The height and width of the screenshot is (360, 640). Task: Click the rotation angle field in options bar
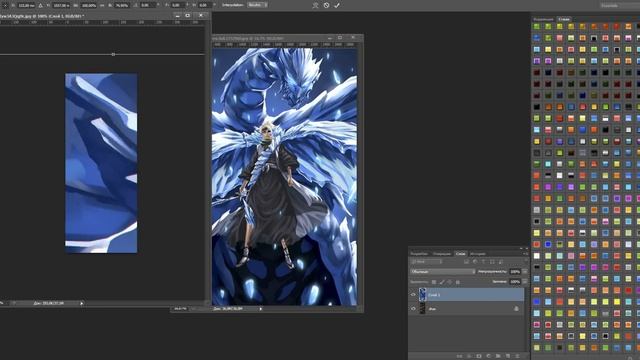[x=148, y=5]
